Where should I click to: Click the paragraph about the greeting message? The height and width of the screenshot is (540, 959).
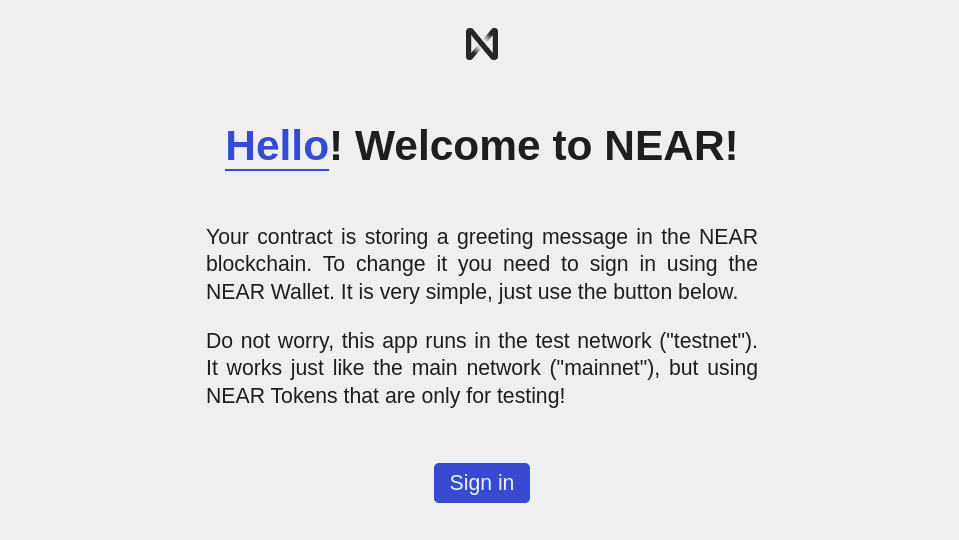[x=482, y=264]
